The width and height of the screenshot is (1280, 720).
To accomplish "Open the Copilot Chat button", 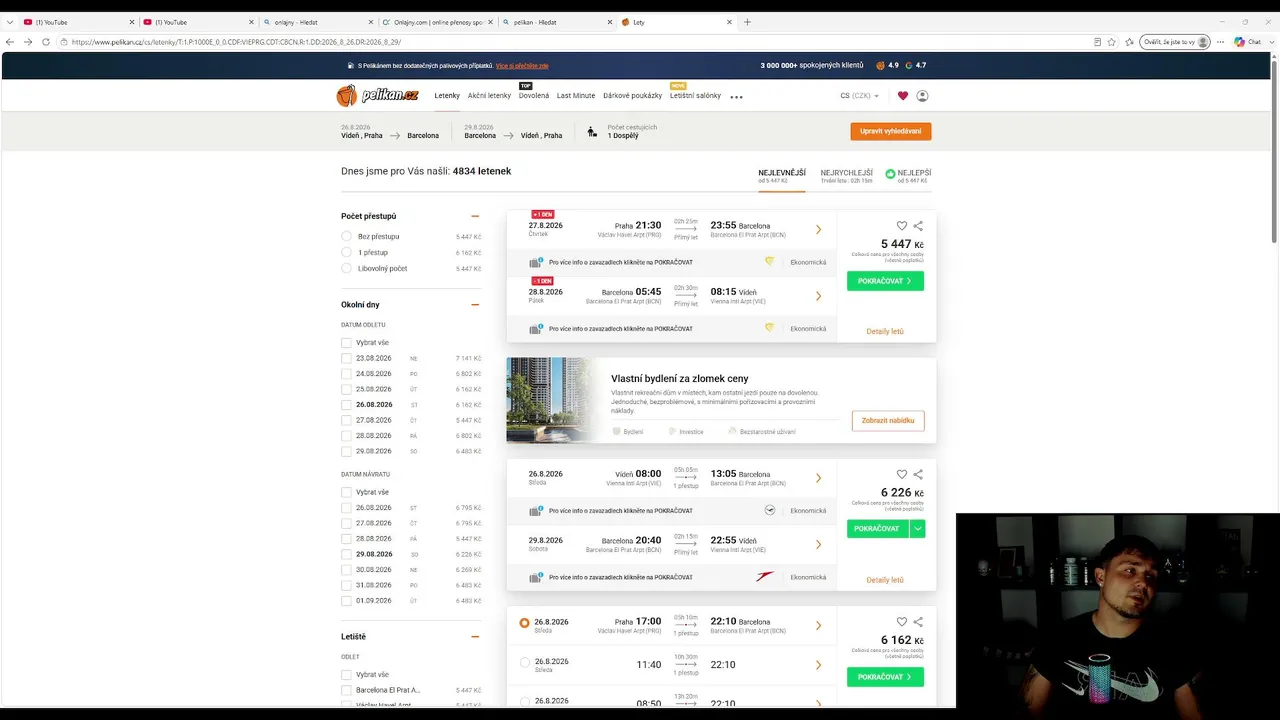I will [x=1247, y=42].
